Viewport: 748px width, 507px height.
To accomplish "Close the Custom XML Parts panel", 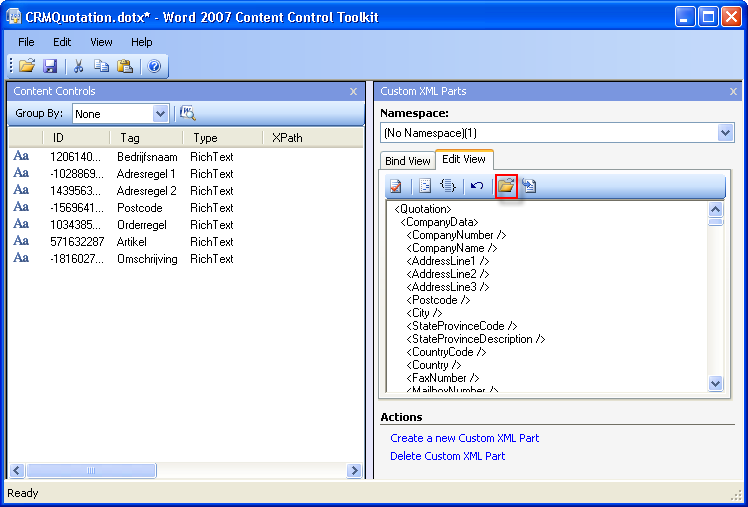I will point(734,91).
